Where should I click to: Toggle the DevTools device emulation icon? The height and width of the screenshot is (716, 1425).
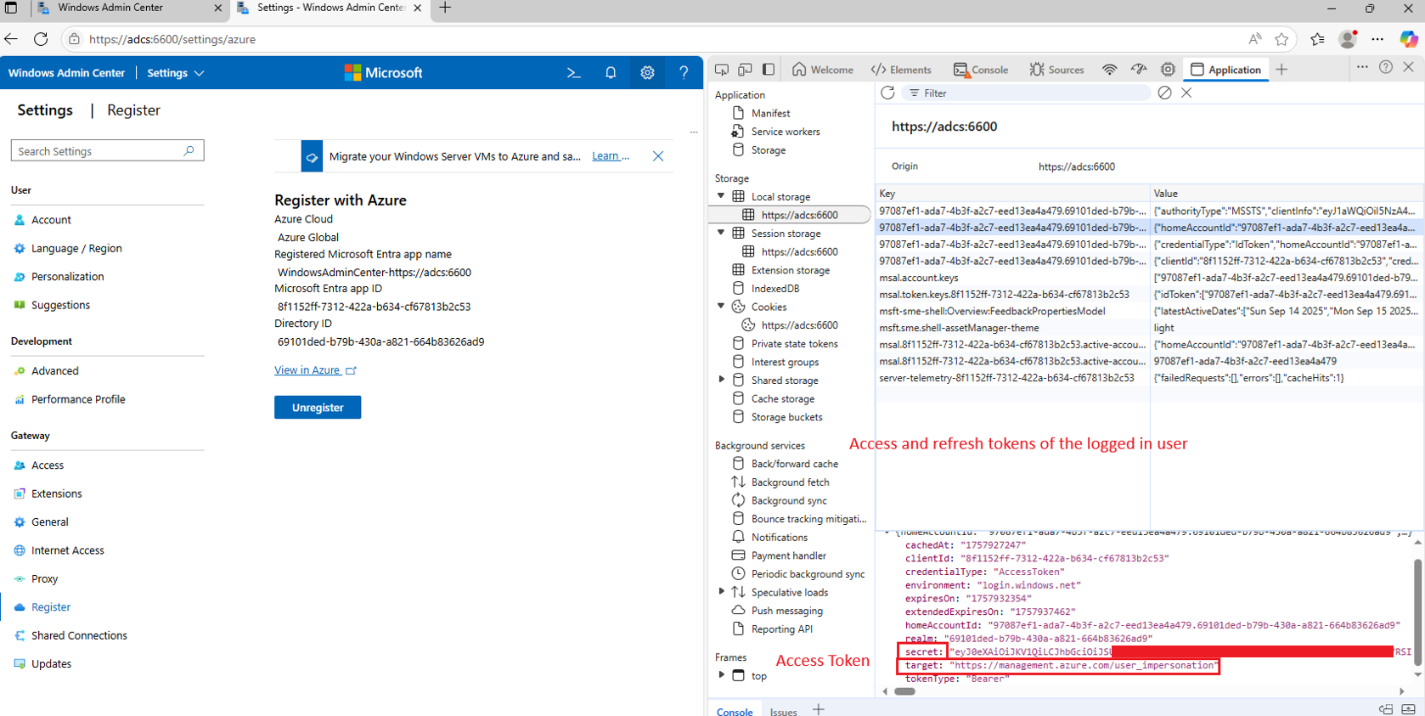(745, 70)
